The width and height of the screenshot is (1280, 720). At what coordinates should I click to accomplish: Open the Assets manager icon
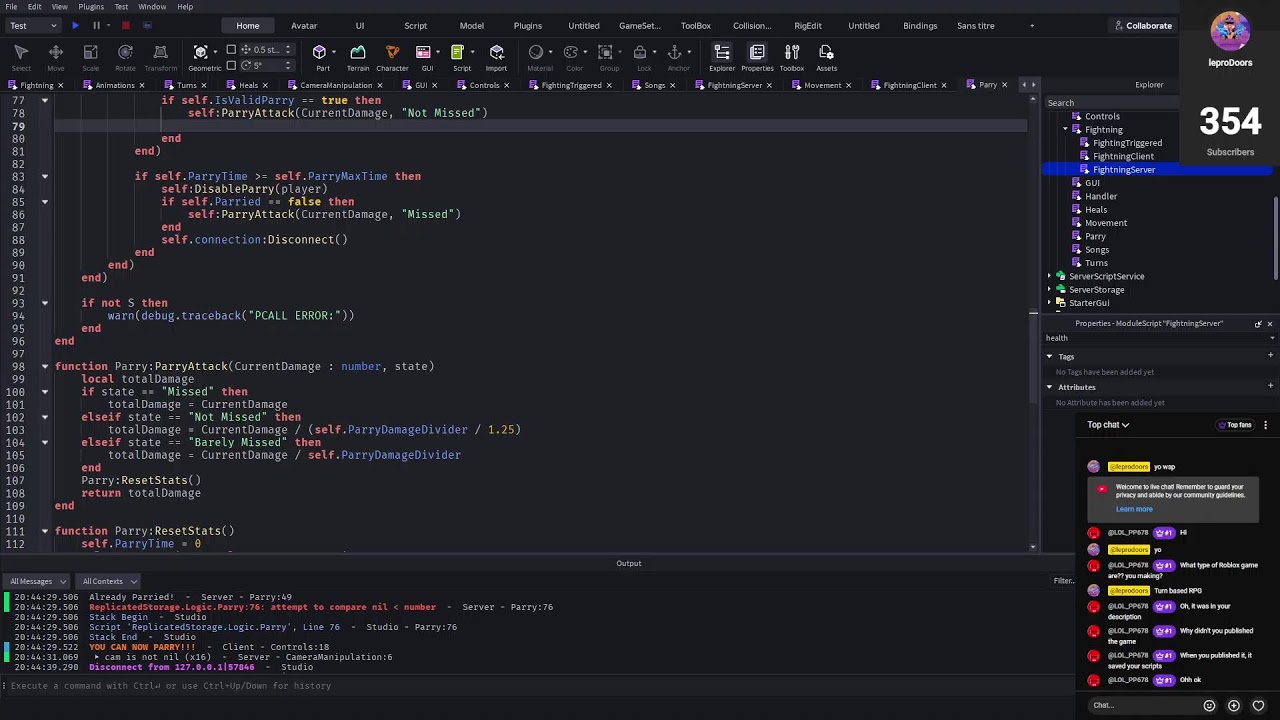(x=826, y=56)
